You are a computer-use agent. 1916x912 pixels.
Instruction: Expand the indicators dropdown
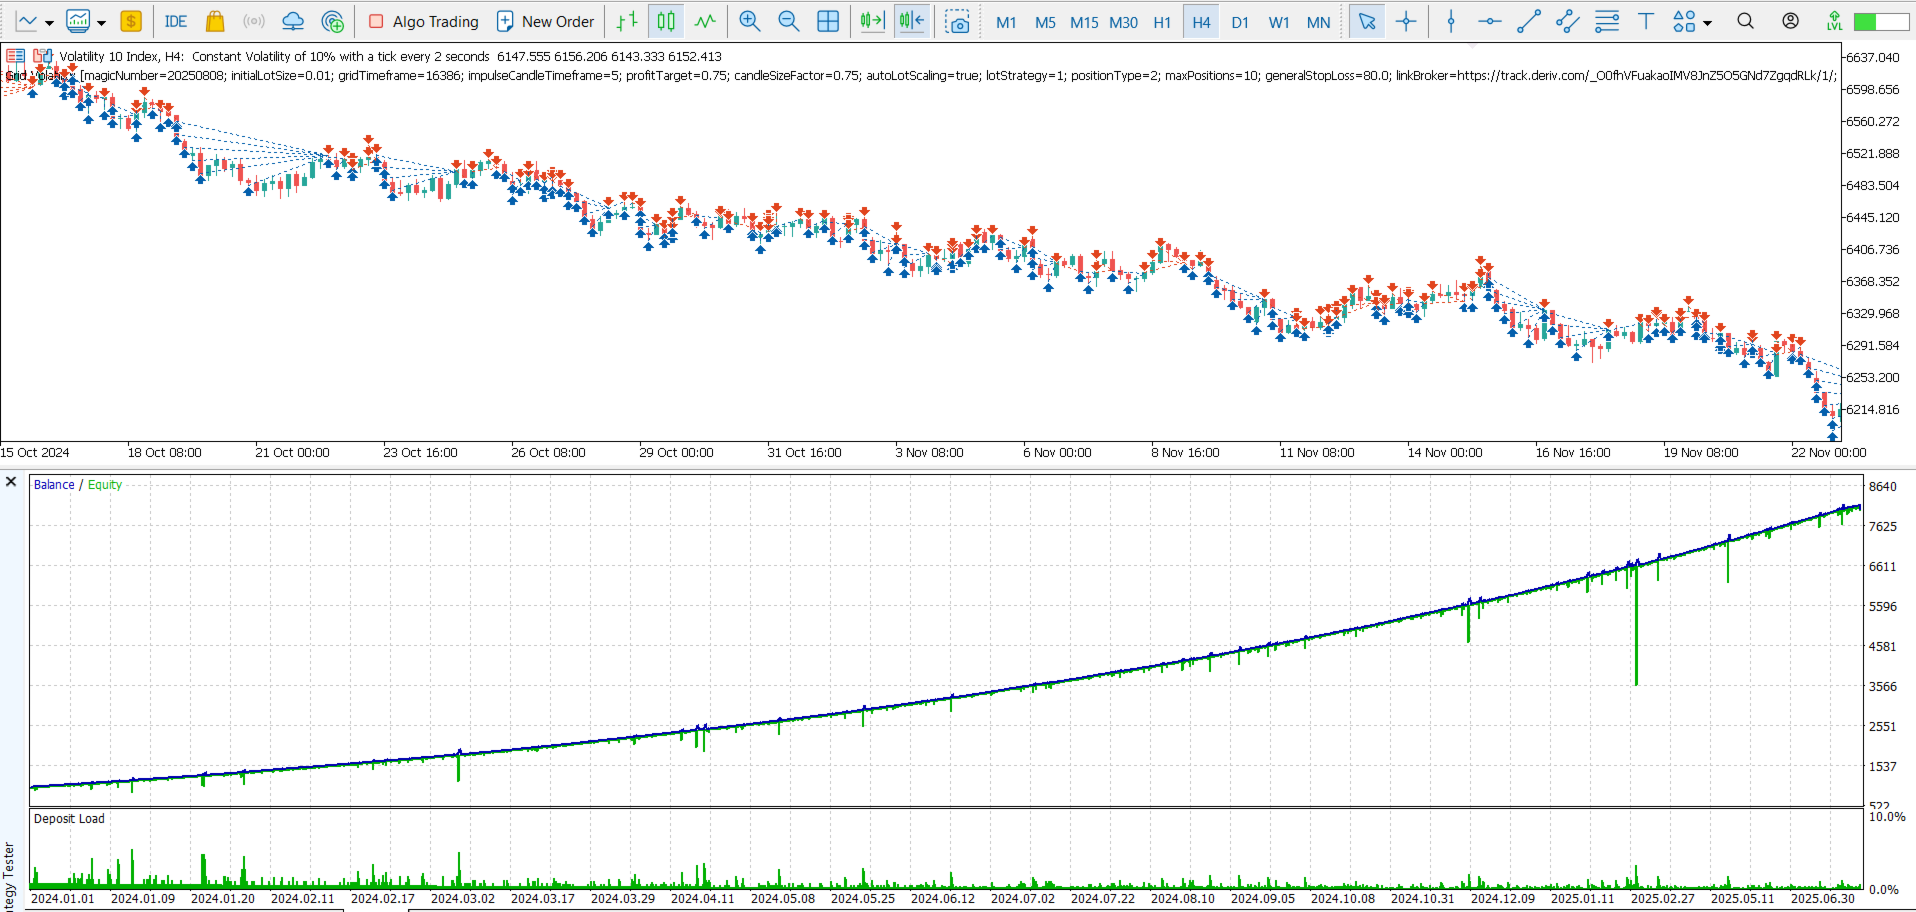click(x=100, y=21)
